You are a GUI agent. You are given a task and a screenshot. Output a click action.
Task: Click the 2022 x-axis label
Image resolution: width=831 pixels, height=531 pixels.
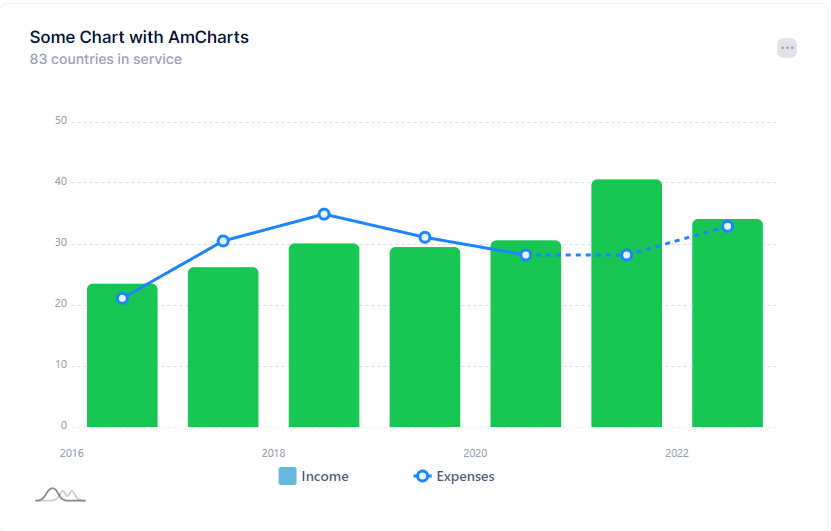[x=677, y=453]
